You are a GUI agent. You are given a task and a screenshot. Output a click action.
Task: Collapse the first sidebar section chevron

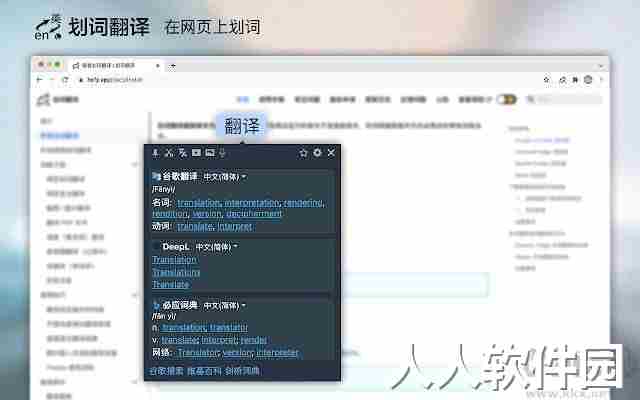click(x=135, y=164)
